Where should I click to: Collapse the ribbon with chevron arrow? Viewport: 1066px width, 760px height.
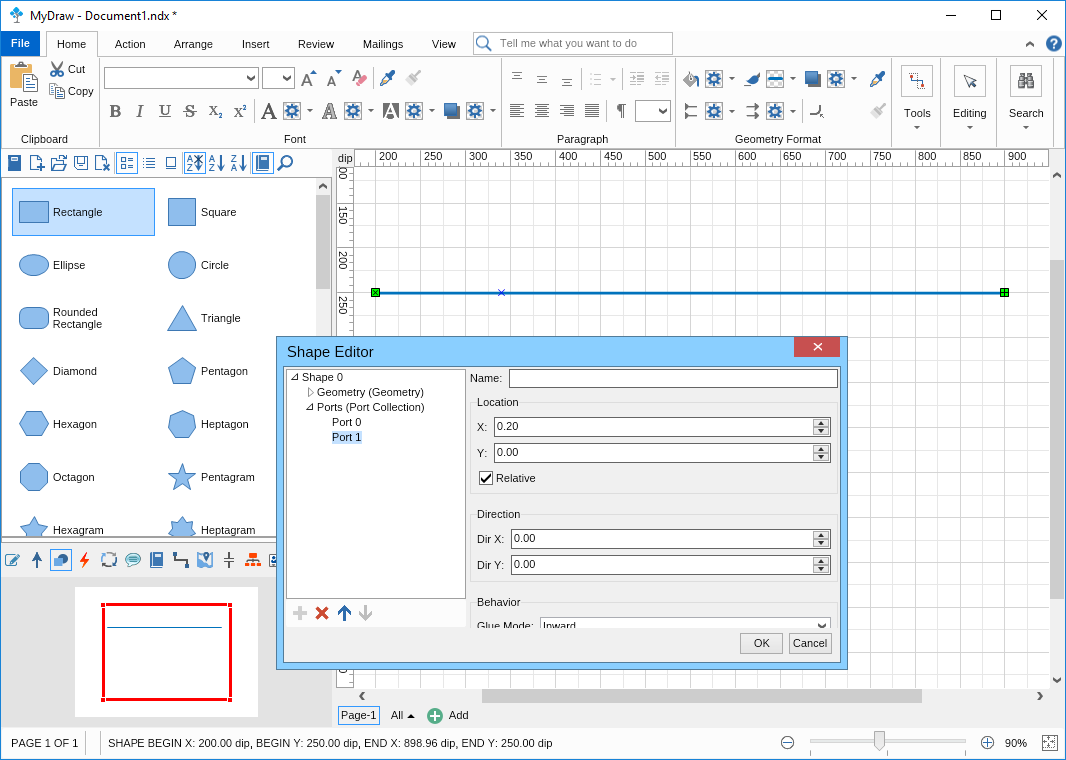click(x=1030, y=44)
